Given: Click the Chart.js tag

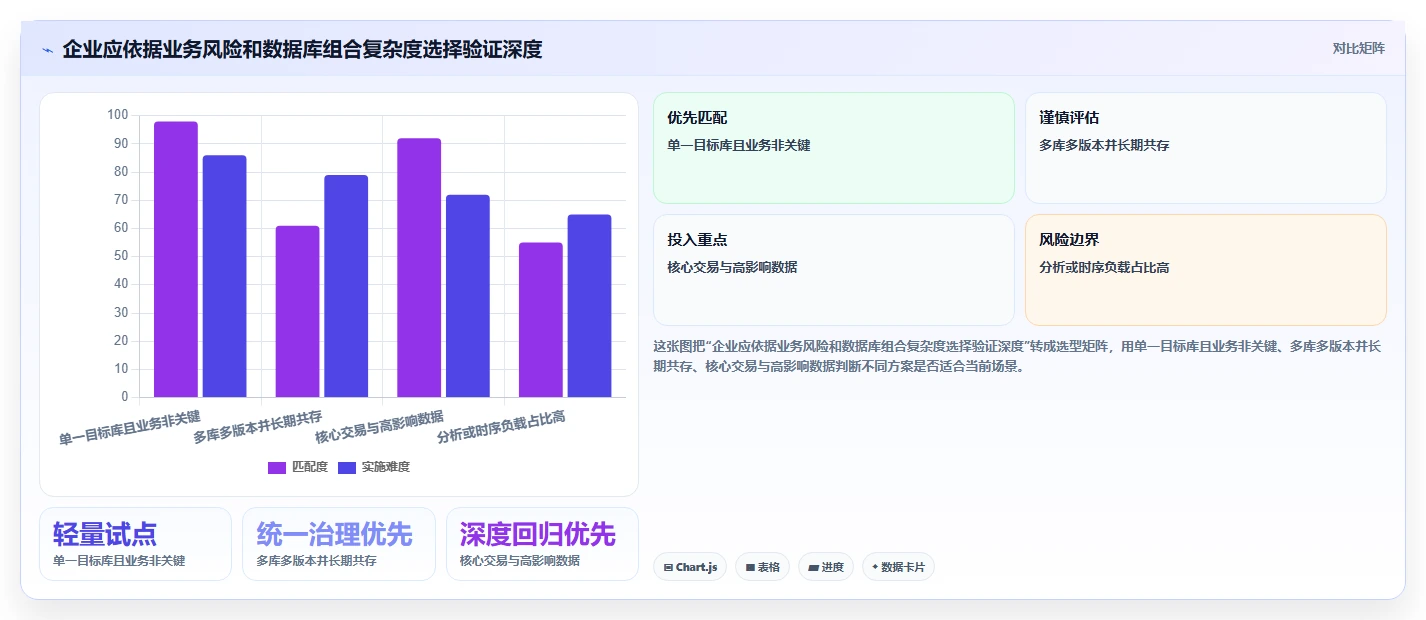Looking at the screenshot, I should pos(690,567).
